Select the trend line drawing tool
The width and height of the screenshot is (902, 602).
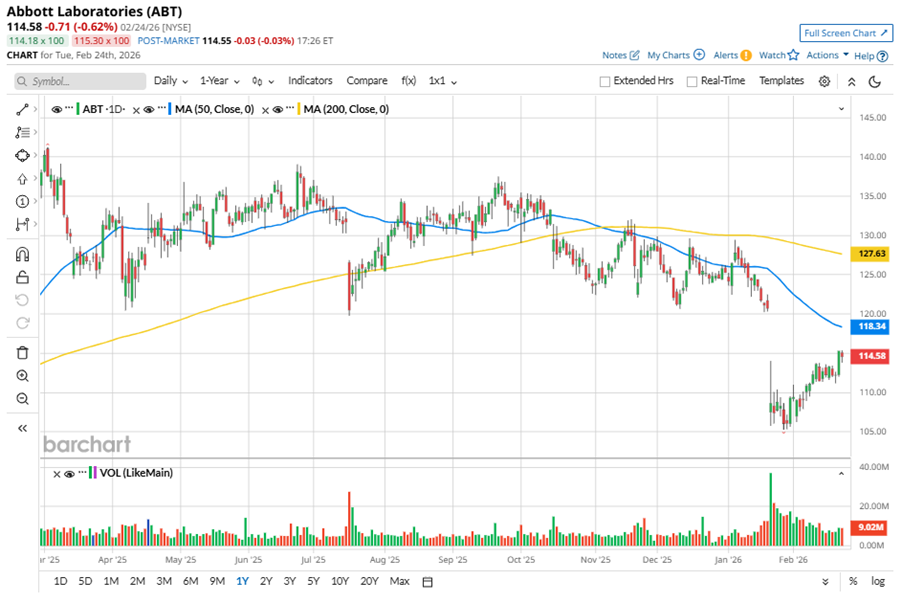click(22, 109)
